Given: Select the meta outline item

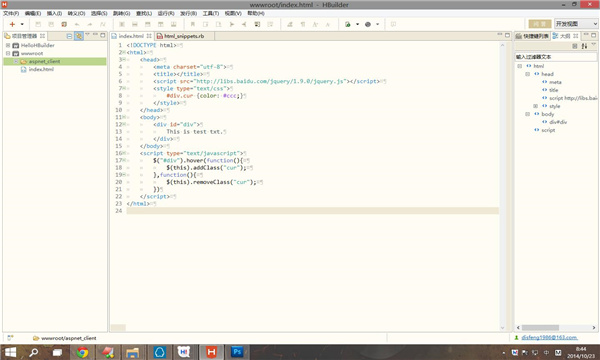Looking at the screenshot, I should (x=555, y=82).
